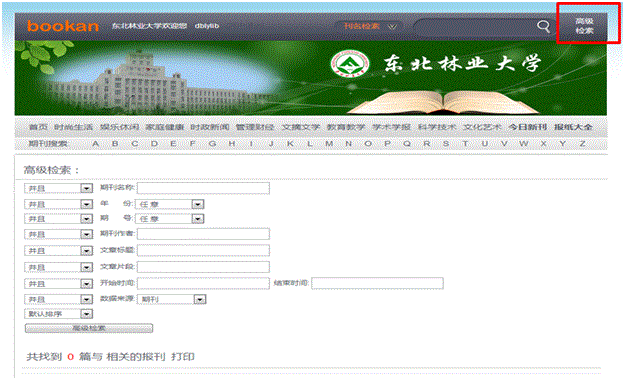Expand the 刊名检索 search type dropdown

[x=370, y=26]
